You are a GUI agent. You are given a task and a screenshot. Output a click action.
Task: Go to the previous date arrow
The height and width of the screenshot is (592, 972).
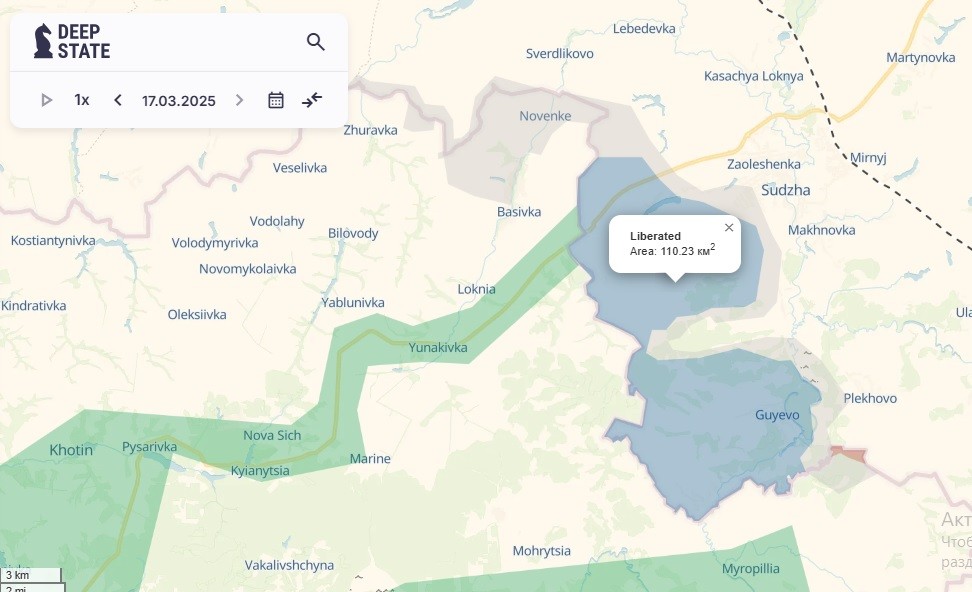tap(118, 100)
